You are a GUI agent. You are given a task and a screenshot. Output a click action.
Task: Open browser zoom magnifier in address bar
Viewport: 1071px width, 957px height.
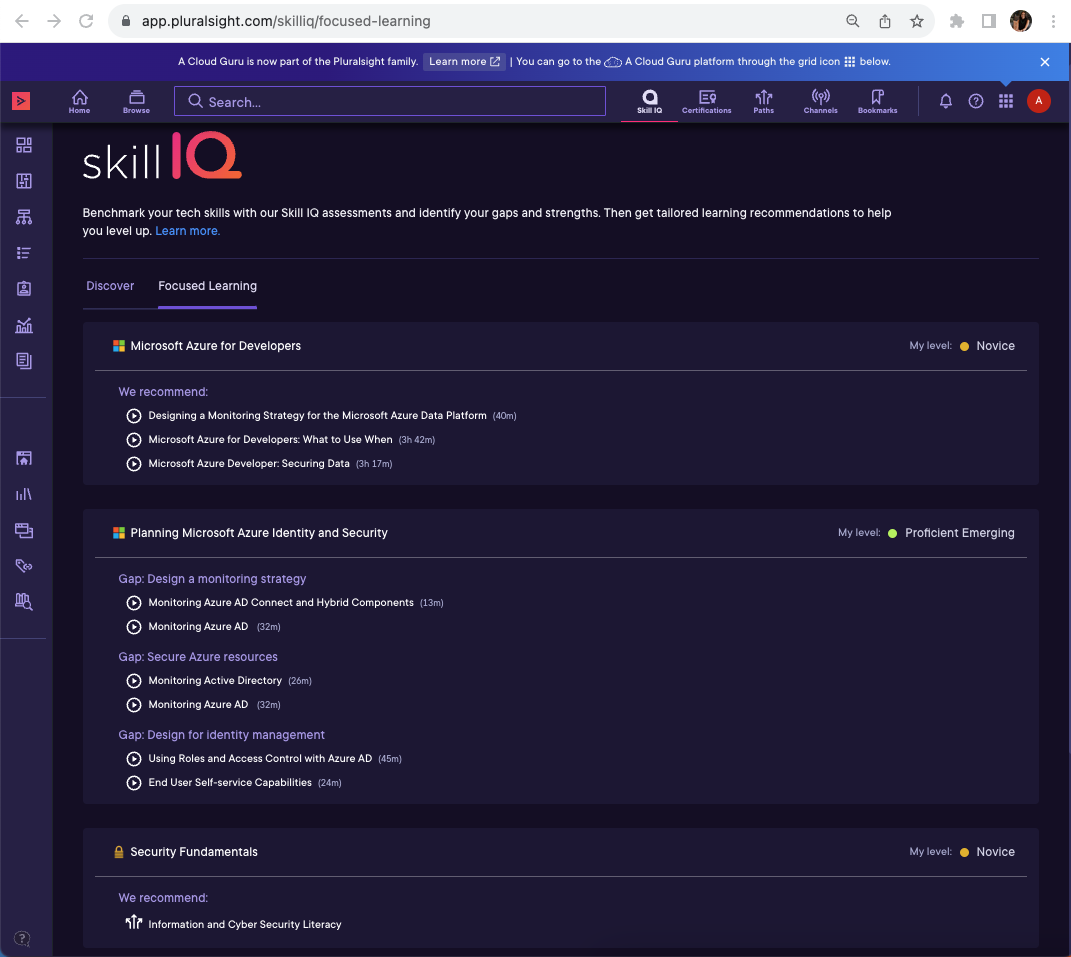852,21
